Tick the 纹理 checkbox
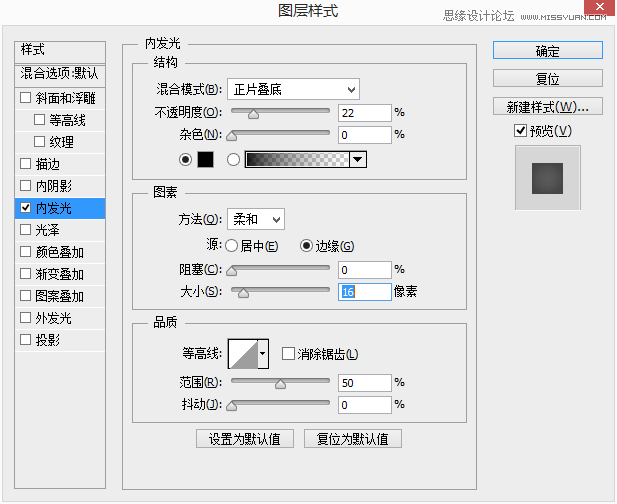617x504 pixels. pos(39,142)
